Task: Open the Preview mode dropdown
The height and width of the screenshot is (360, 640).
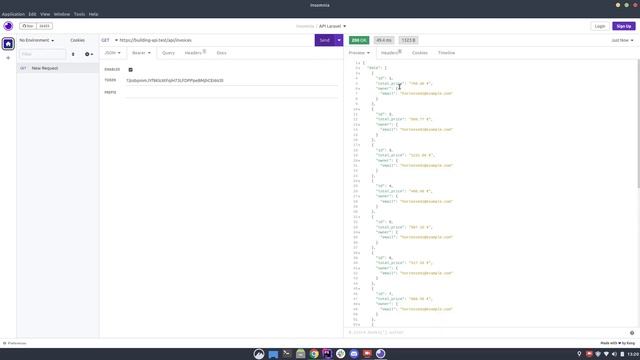Action: click(359, 53)
